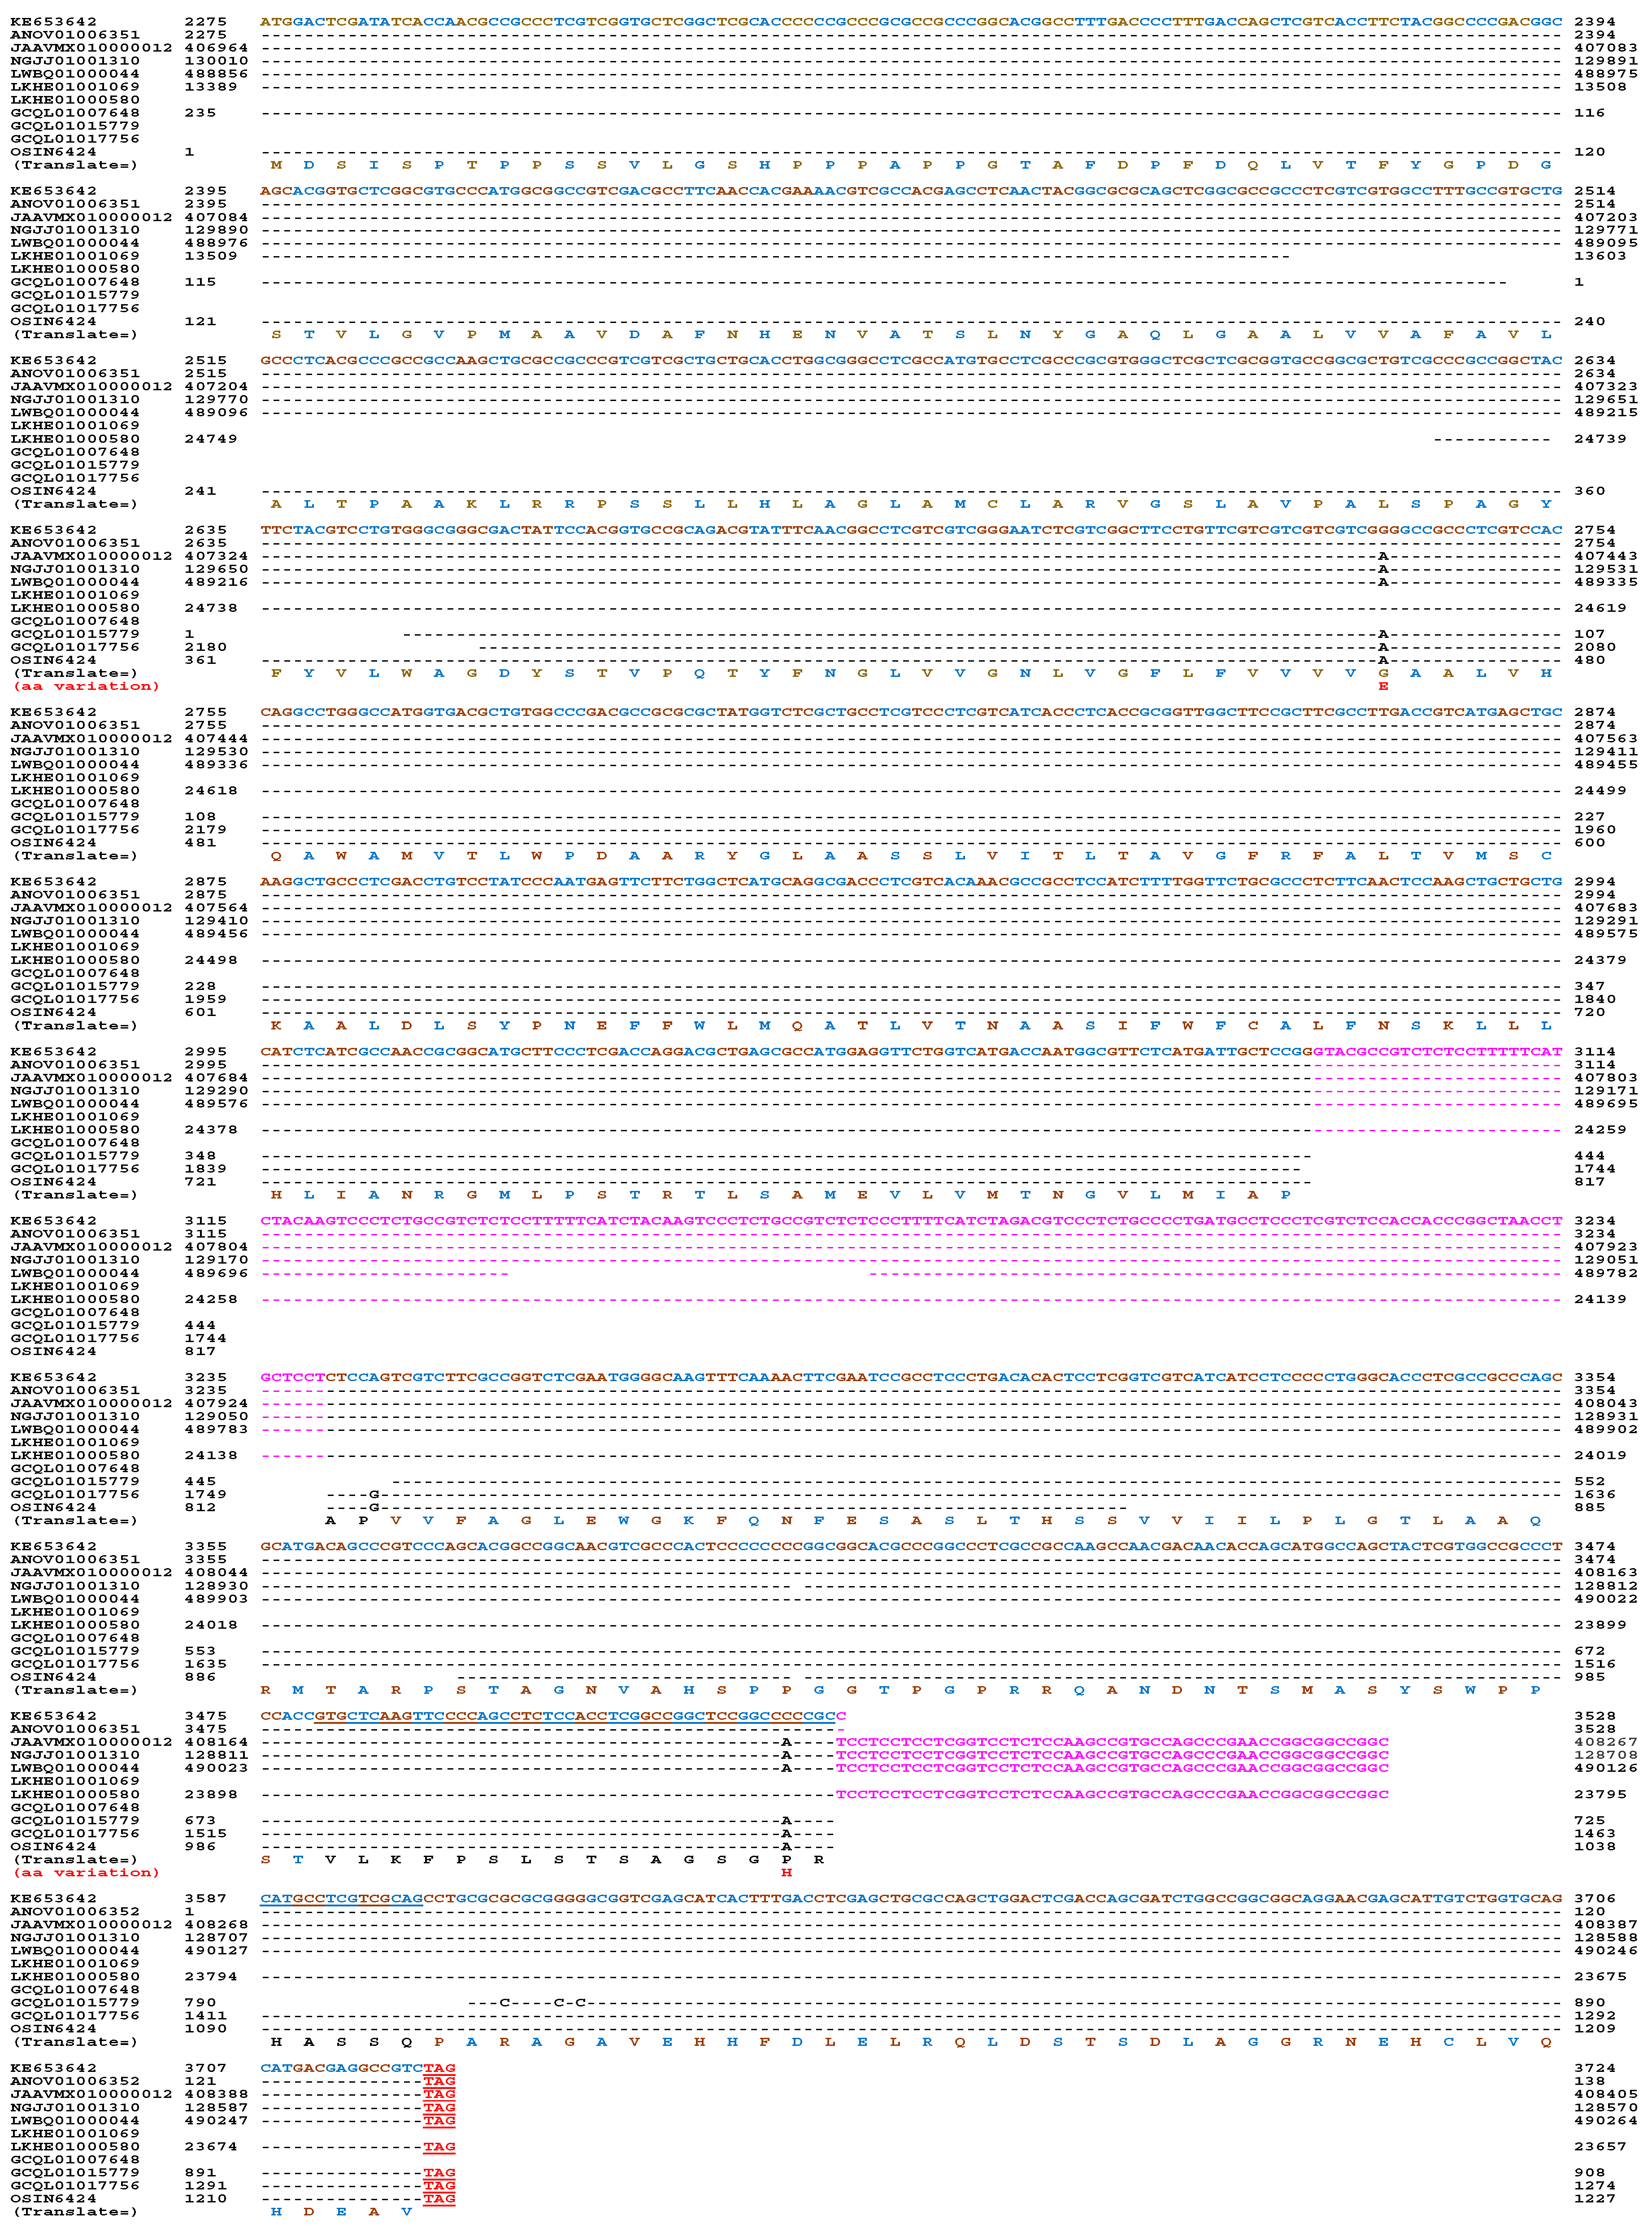1652x2228 pixels.
Task: Click the ANOV01006352 label beside position 121
Action: [x=75, y=2080]
